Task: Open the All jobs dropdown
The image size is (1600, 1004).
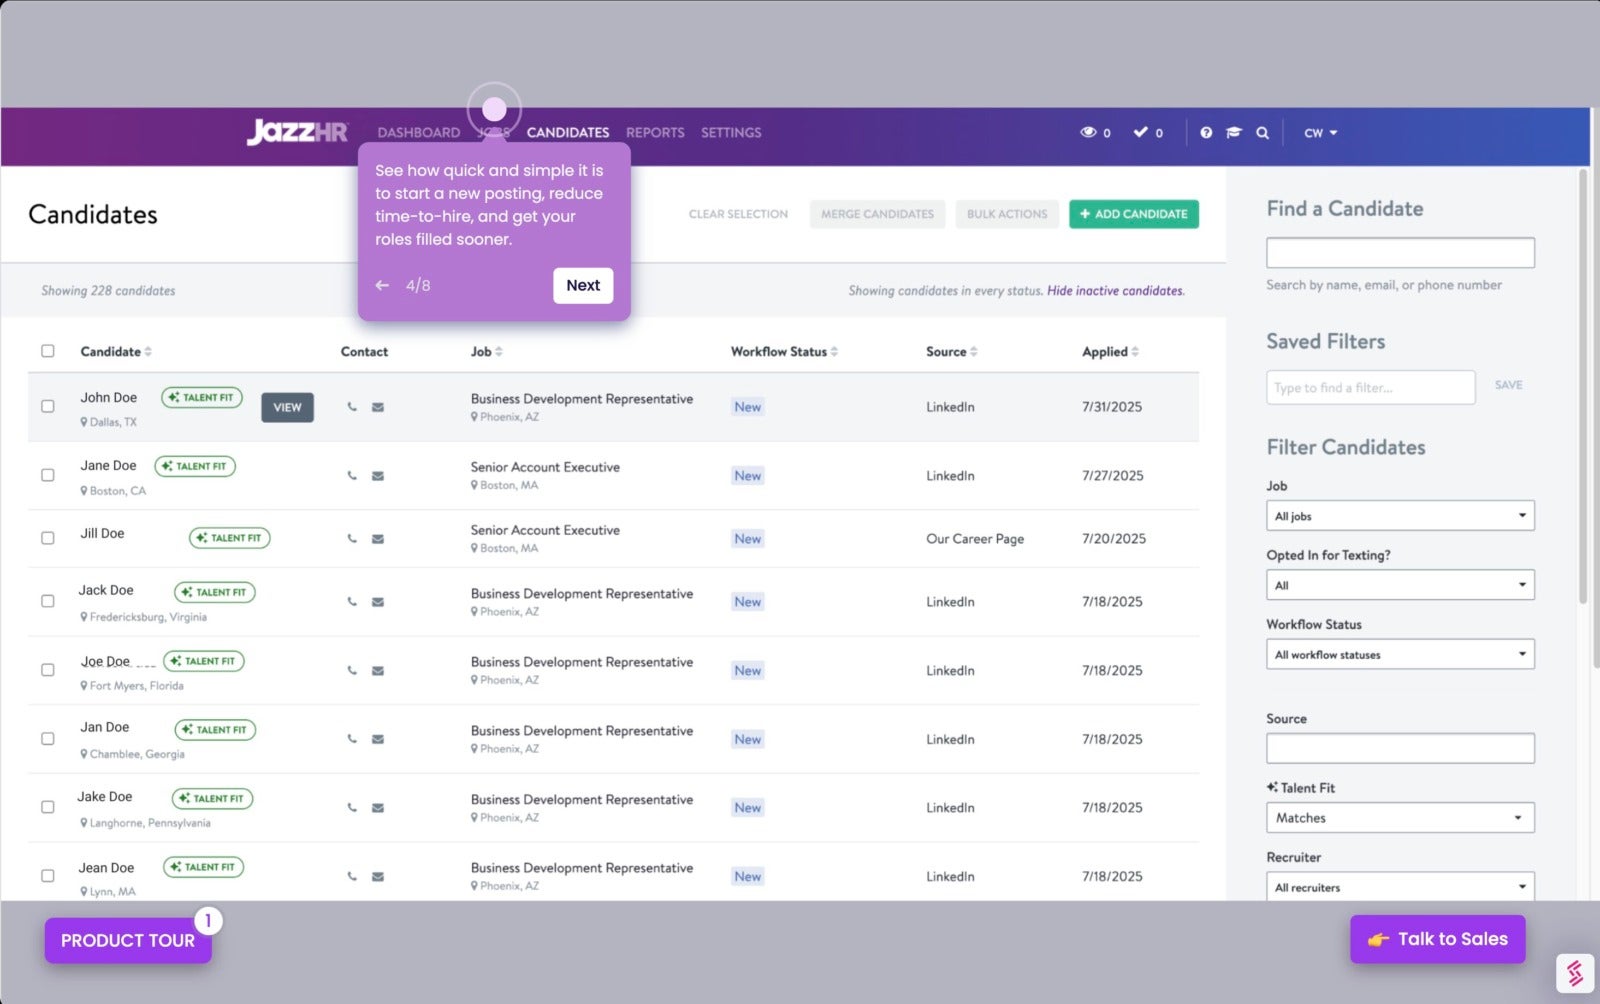Action: [1399, 515]
